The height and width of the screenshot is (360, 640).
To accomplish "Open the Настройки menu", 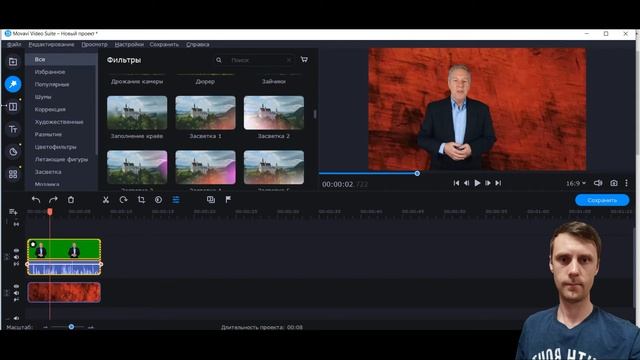I will point(129,44).
